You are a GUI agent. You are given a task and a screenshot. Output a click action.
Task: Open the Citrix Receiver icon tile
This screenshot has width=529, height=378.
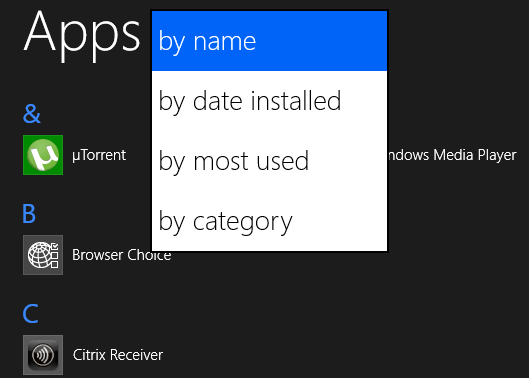43,355
